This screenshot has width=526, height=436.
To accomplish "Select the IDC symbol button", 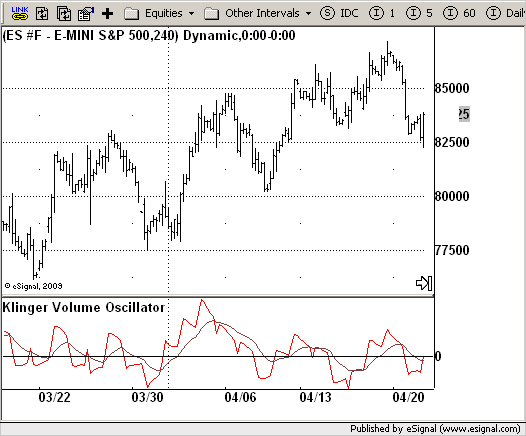I will 339,13.
